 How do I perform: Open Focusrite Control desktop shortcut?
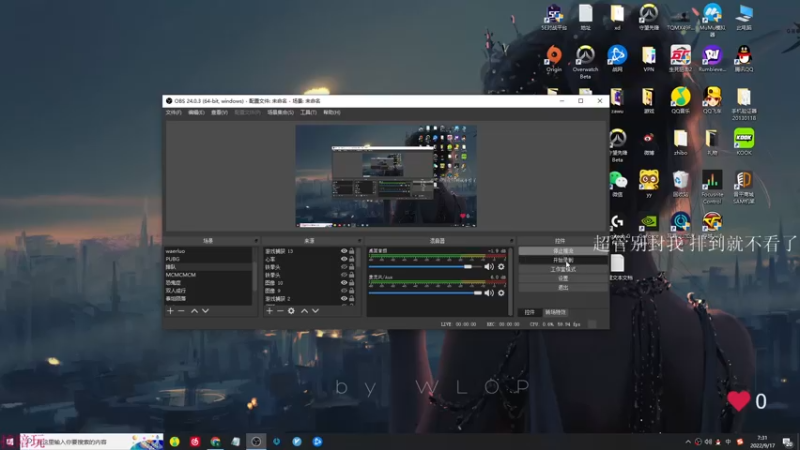[712, 187]
